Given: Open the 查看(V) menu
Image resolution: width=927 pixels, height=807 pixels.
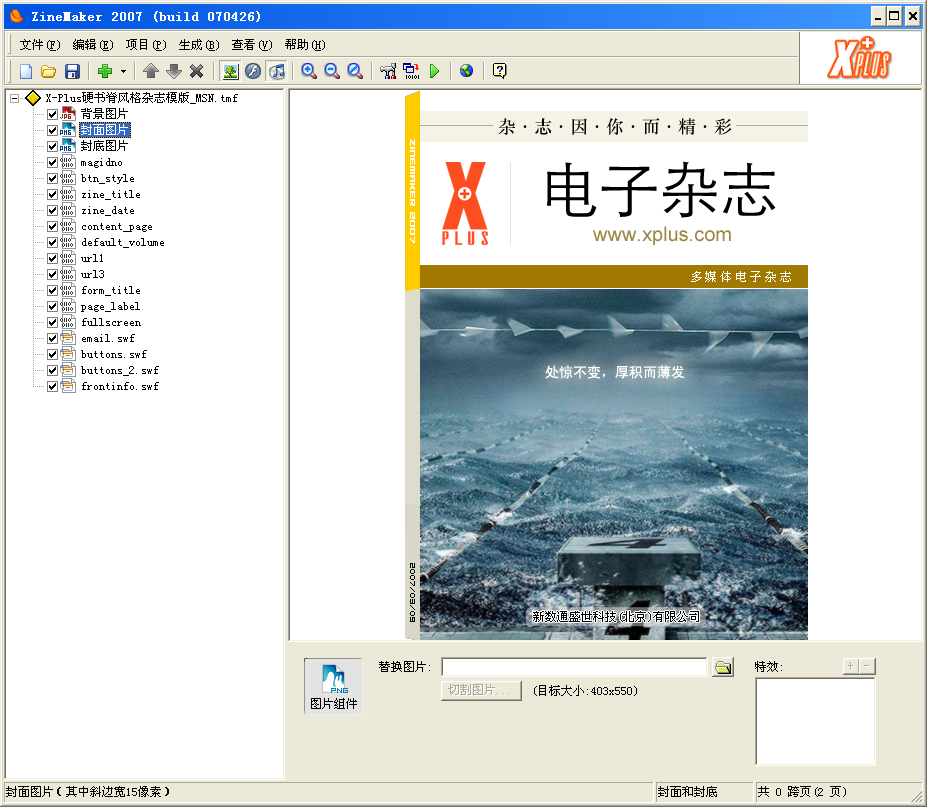Looking at the screenshot, I should (252, 45).
